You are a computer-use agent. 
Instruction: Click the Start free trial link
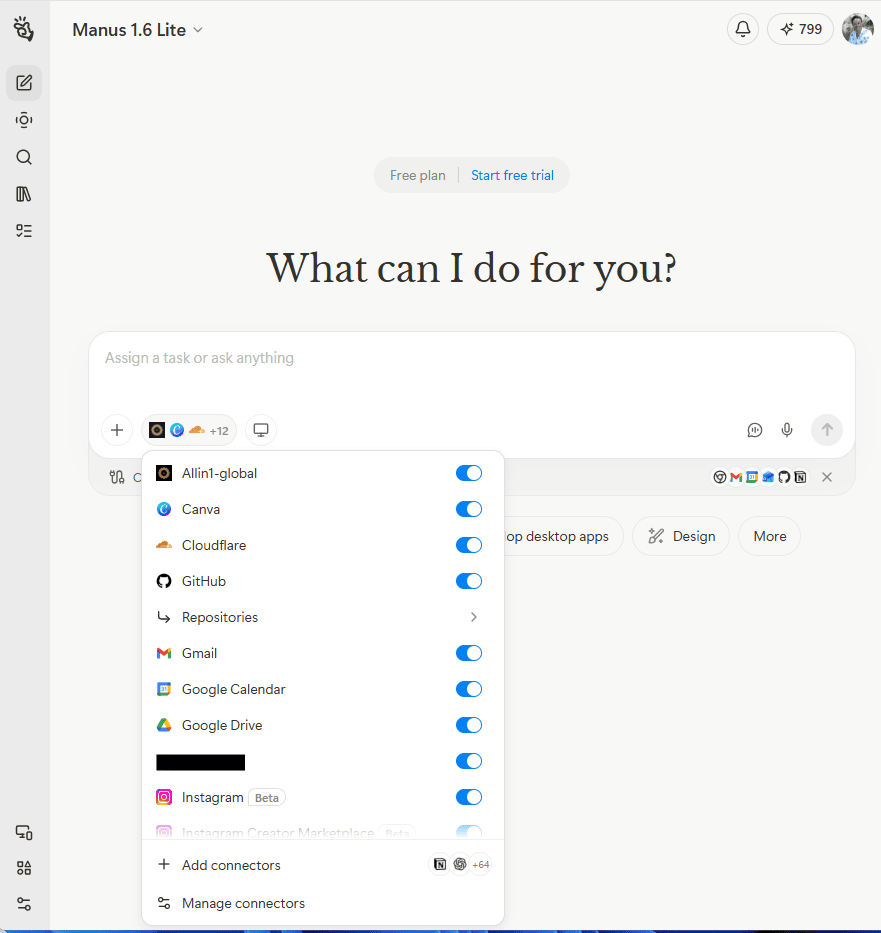(x=512, y=175)
